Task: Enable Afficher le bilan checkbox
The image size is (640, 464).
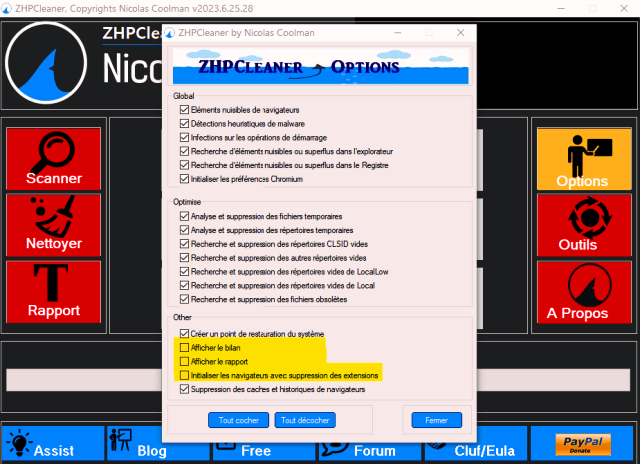Action: (x=184, y=348)
